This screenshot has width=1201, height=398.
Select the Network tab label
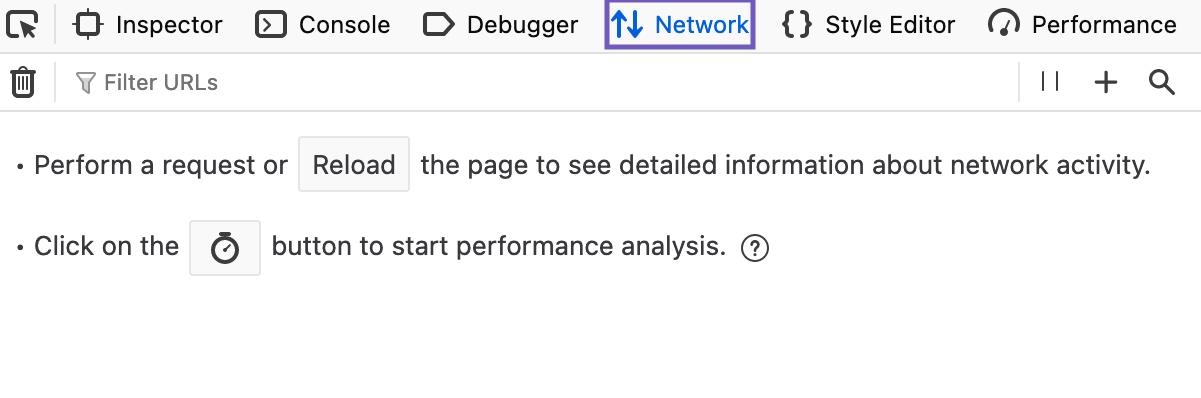pos(702,25)
